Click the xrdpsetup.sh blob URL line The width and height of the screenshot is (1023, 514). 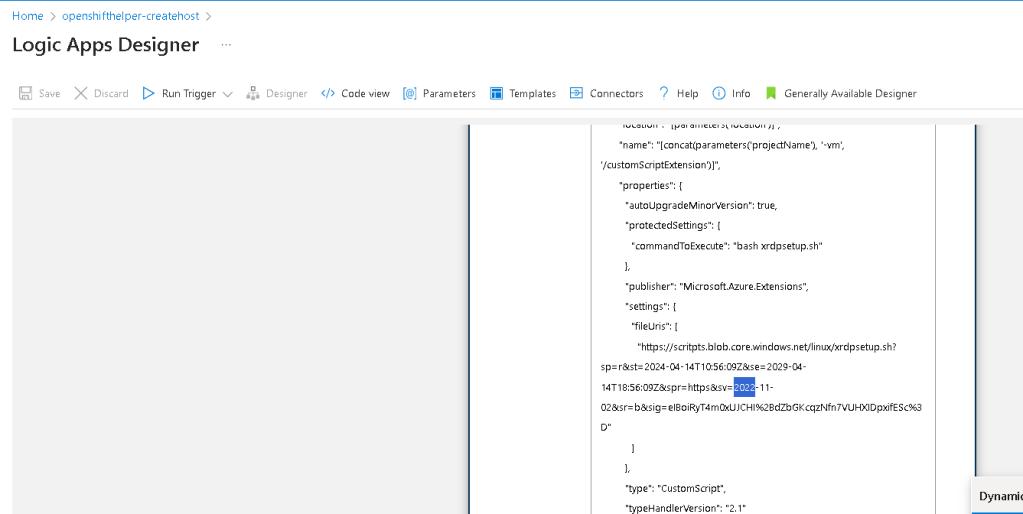767,346
